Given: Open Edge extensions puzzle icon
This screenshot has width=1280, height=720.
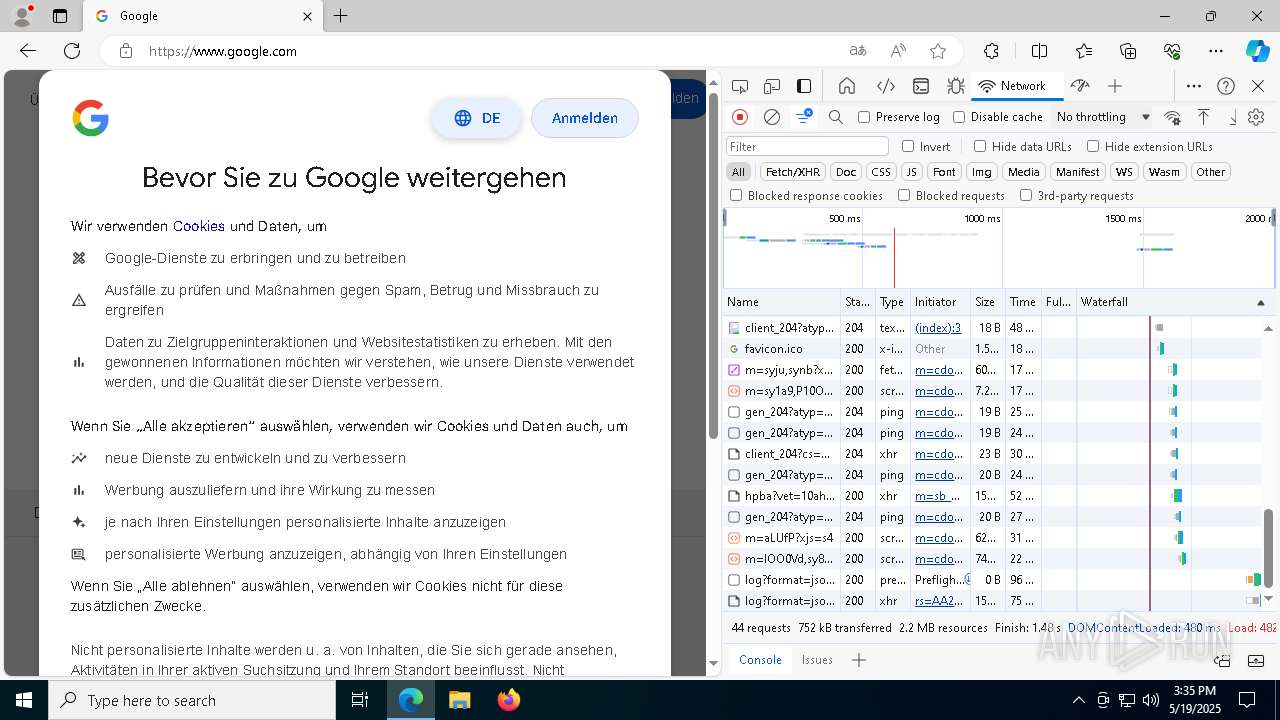Looking at the screenshot, I should [991, 51].
